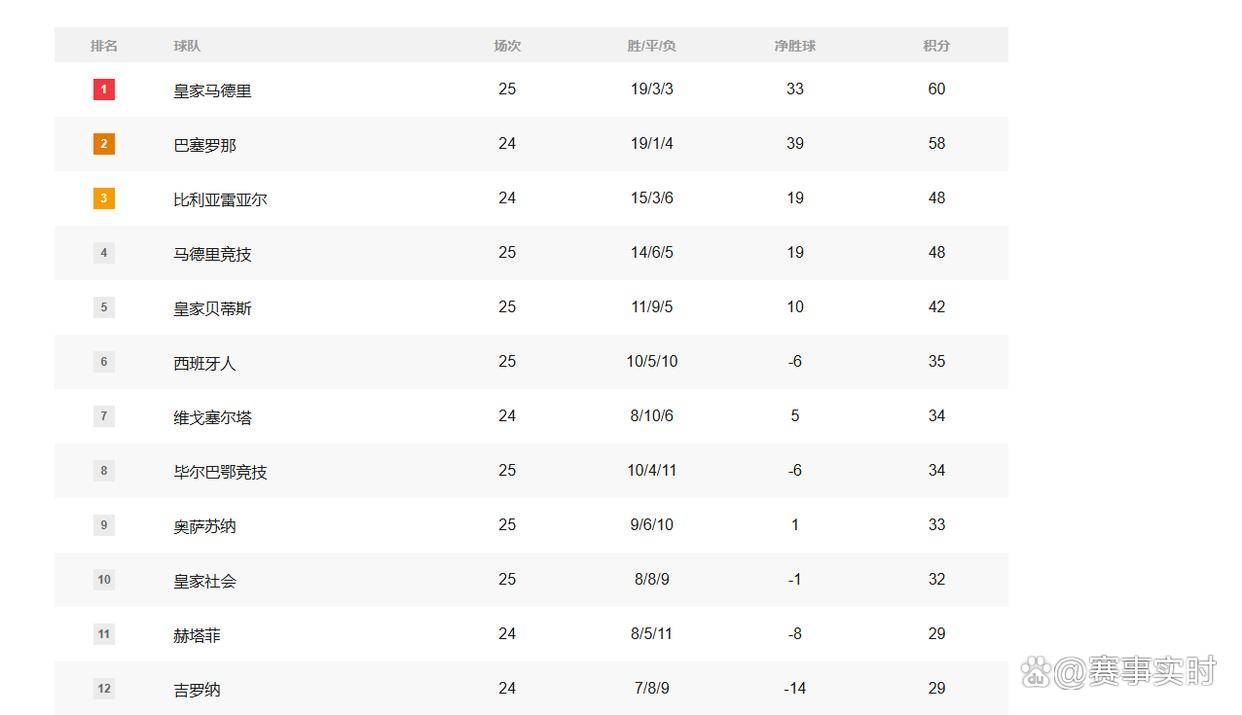The width and height of the screenshot is (1242, 715).
Task: Click the gray rank 4 badge
Action: (104, 253)
